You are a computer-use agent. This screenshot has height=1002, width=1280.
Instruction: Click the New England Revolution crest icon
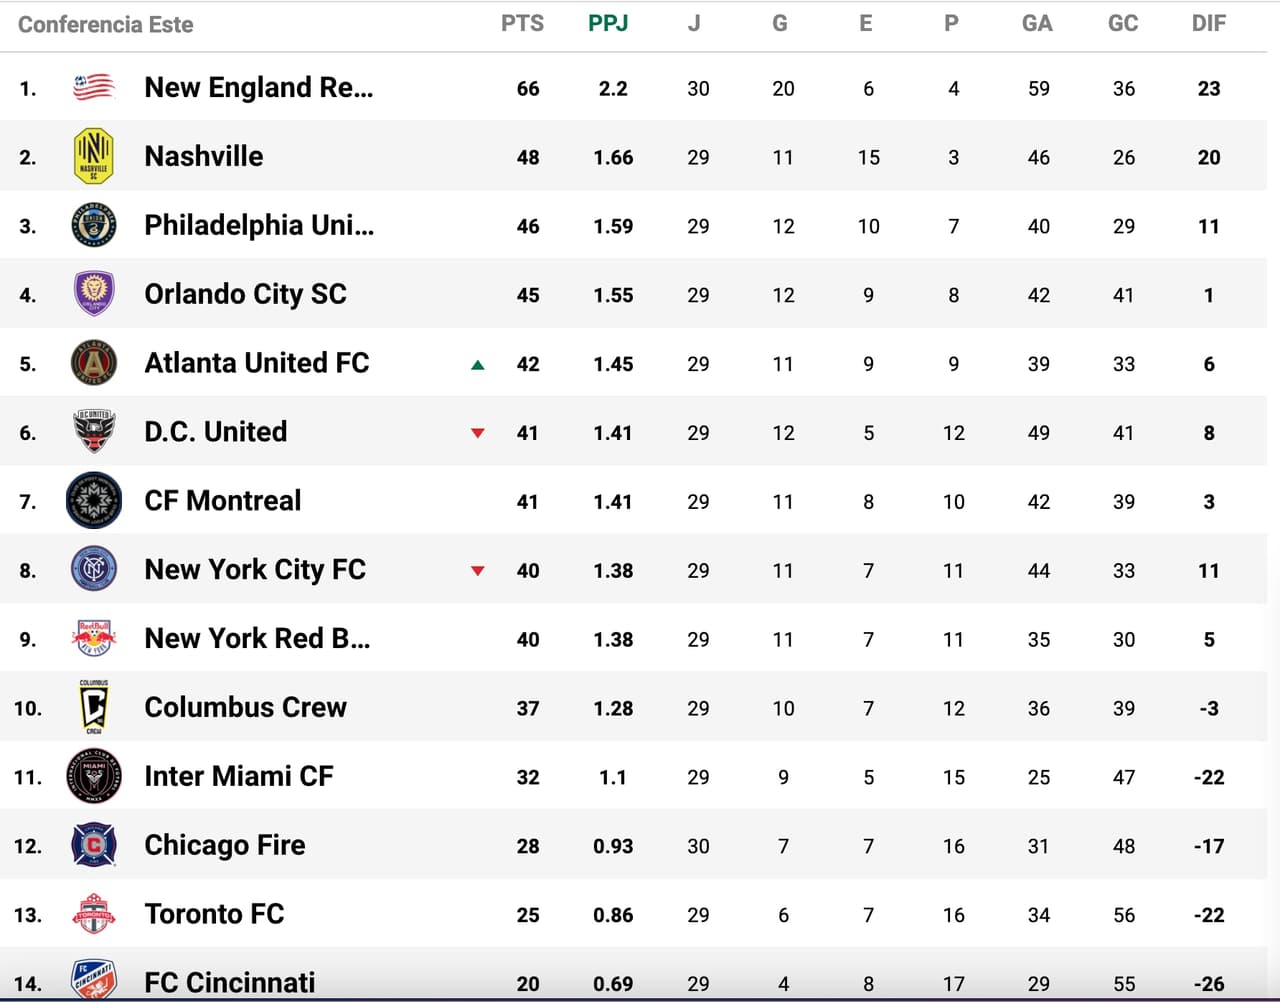point(94,88)
